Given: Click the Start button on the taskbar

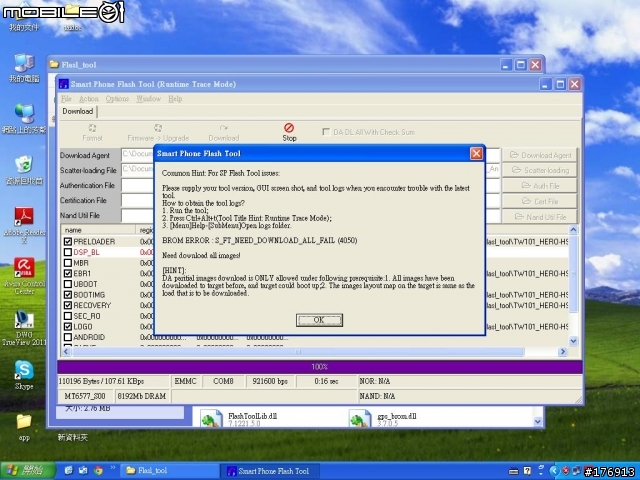Looking at the screenshot, I should (x=27, y=471).
